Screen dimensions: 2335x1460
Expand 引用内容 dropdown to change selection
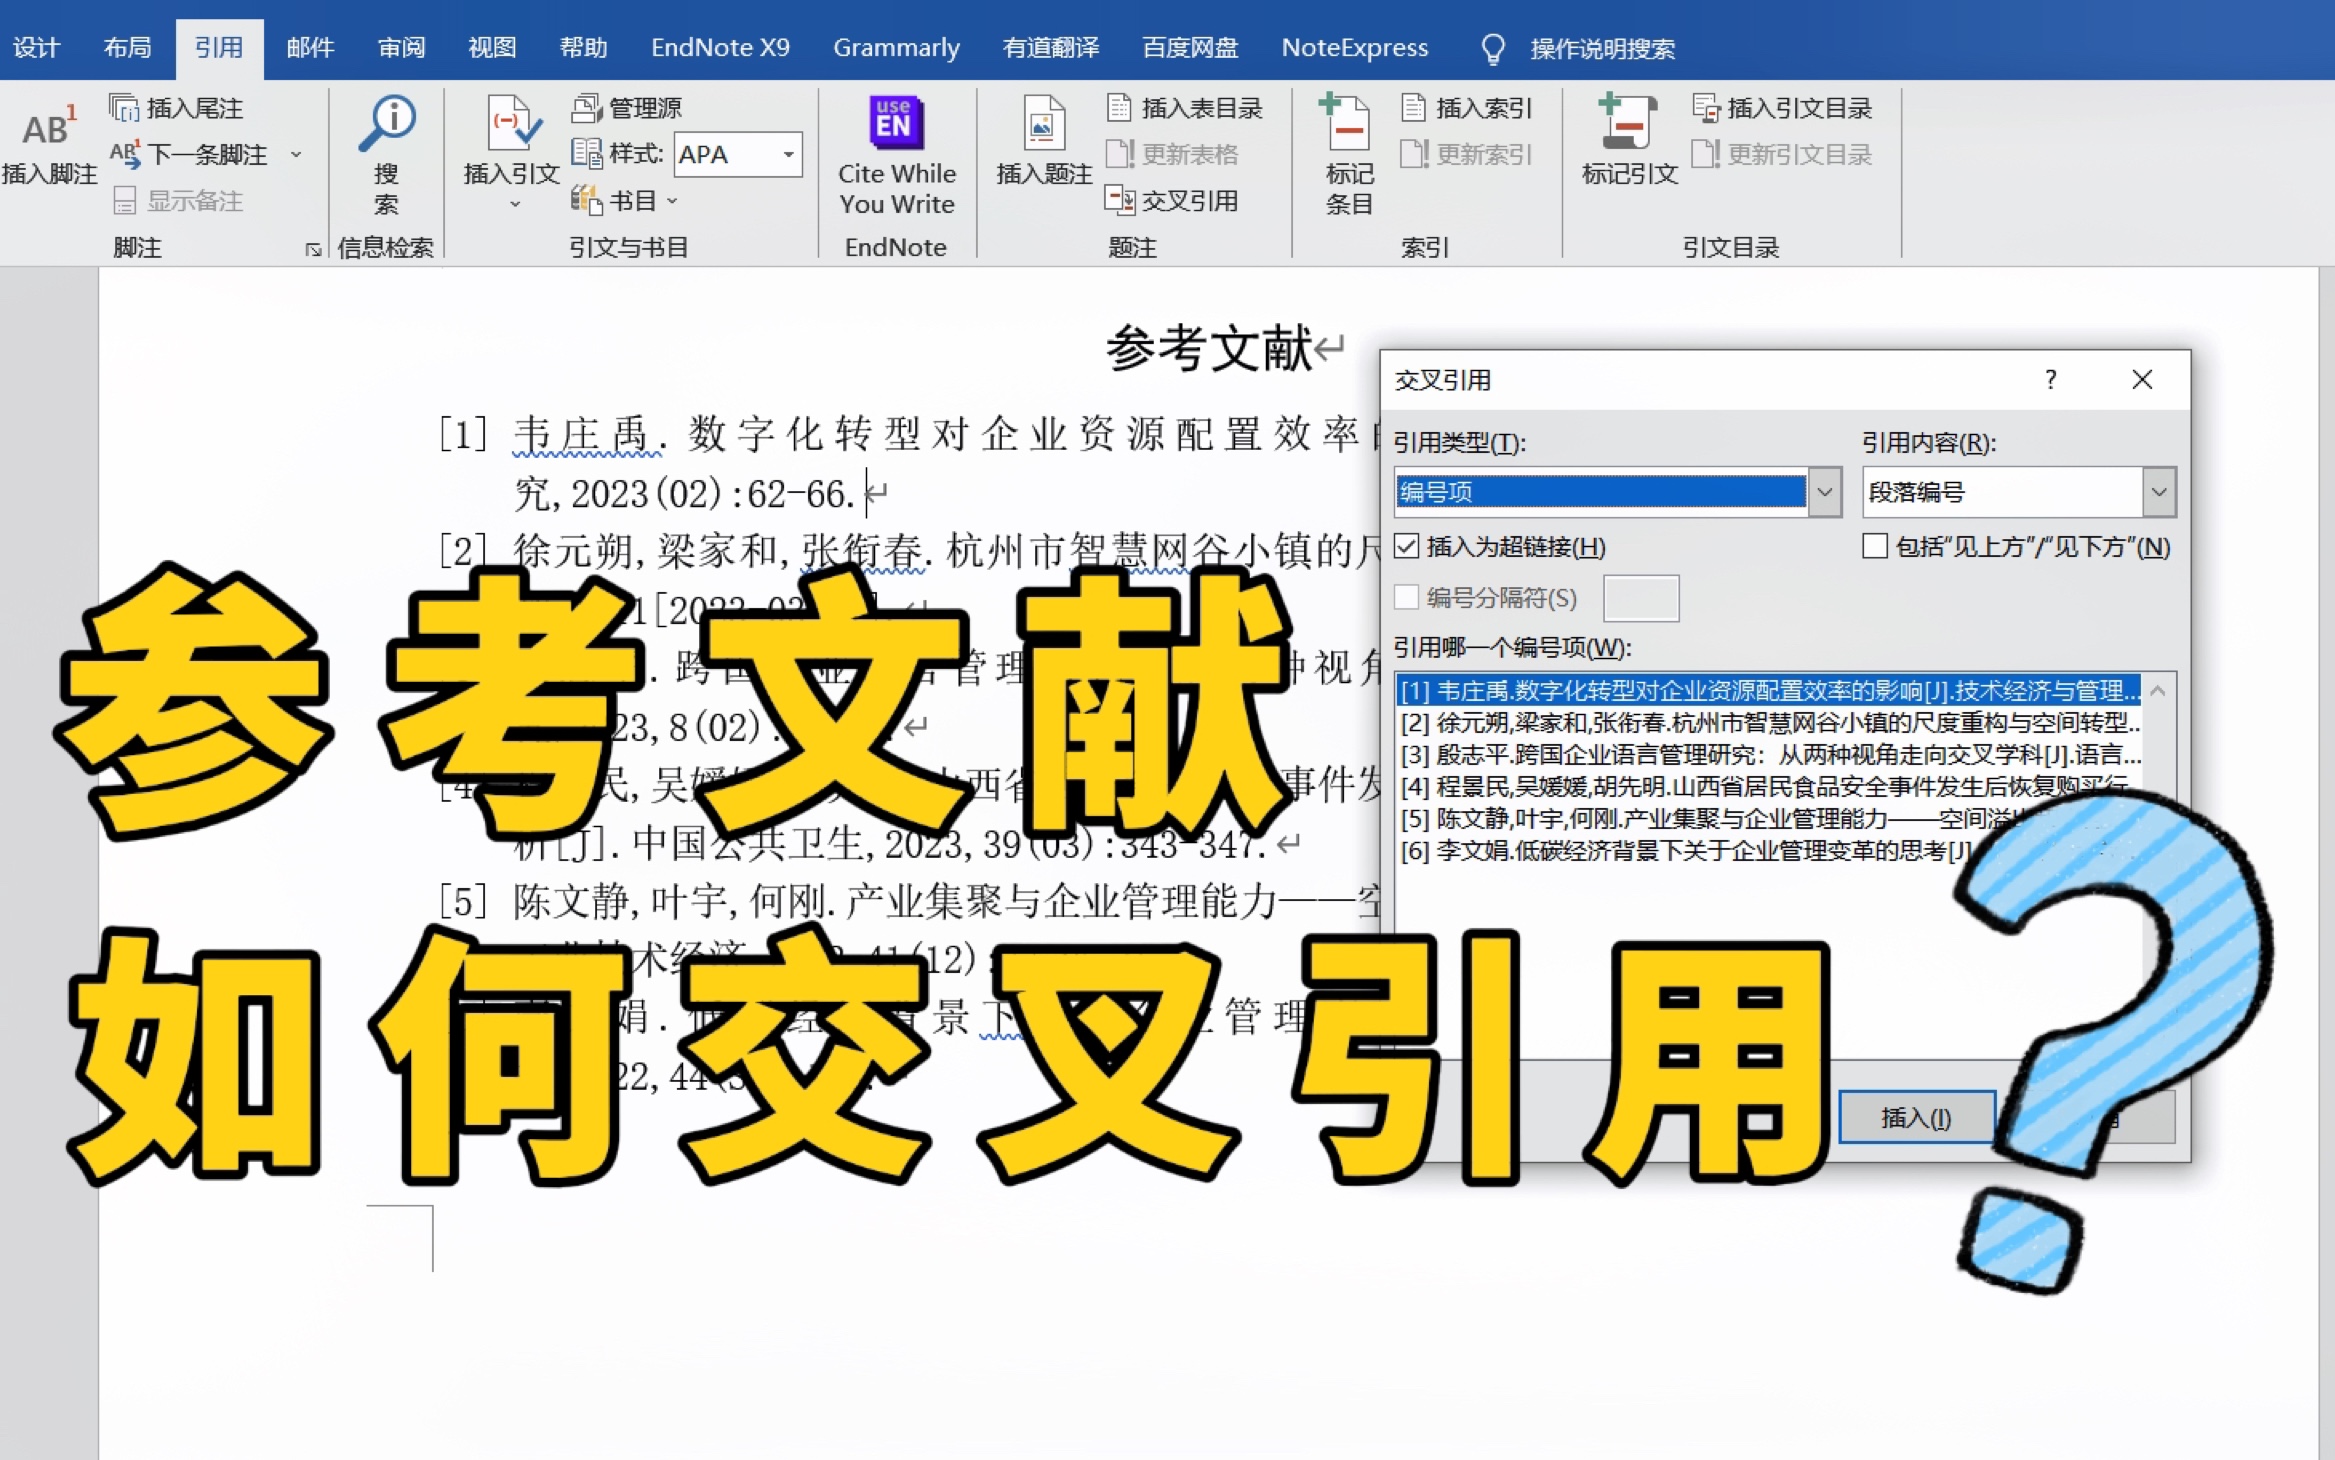coord(2157,491)
